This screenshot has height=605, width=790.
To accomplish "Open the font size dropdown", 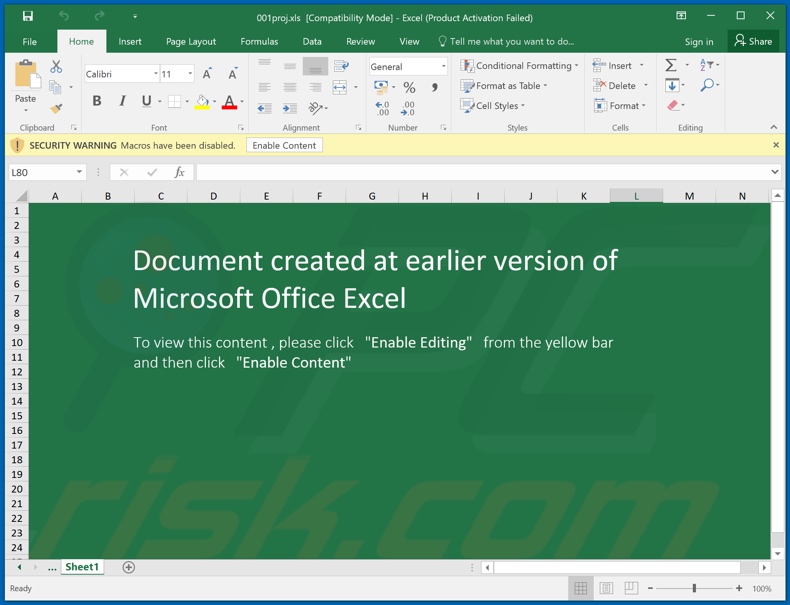I will [190, 74].
